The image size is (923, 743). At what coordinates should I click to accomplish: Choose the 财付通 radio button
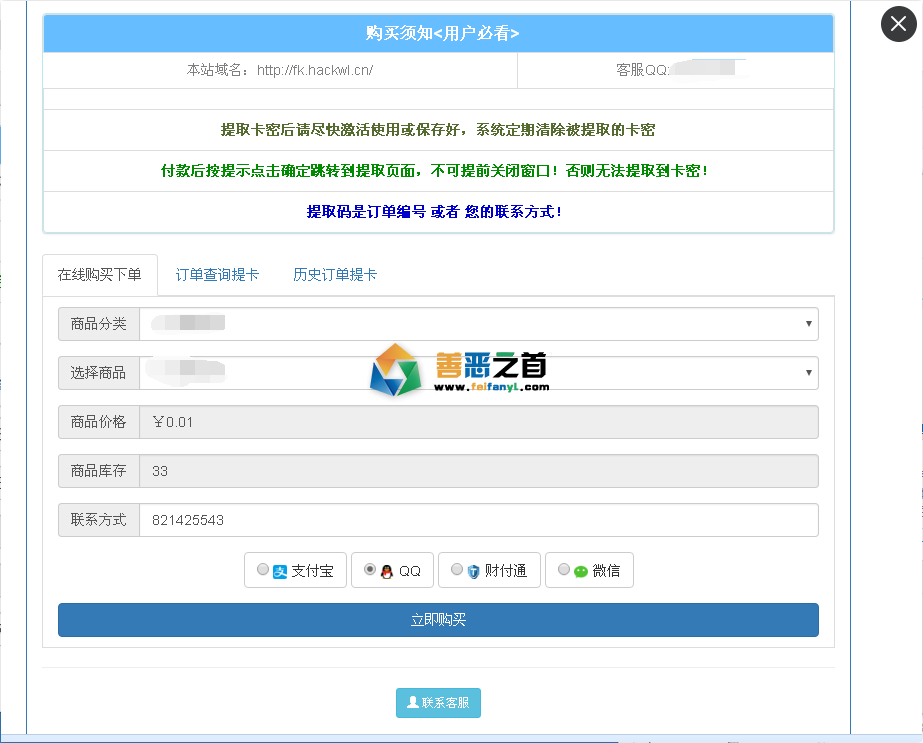[x=457, y=570]
